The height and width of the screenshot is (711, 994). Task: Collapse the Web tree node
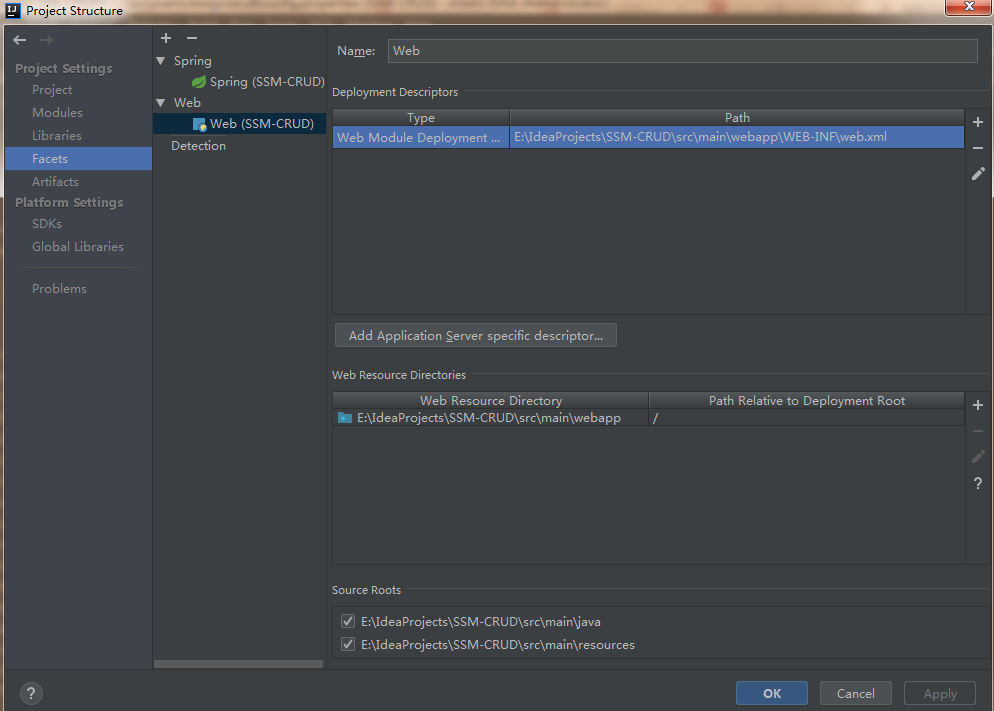click(x=161, y=103)
